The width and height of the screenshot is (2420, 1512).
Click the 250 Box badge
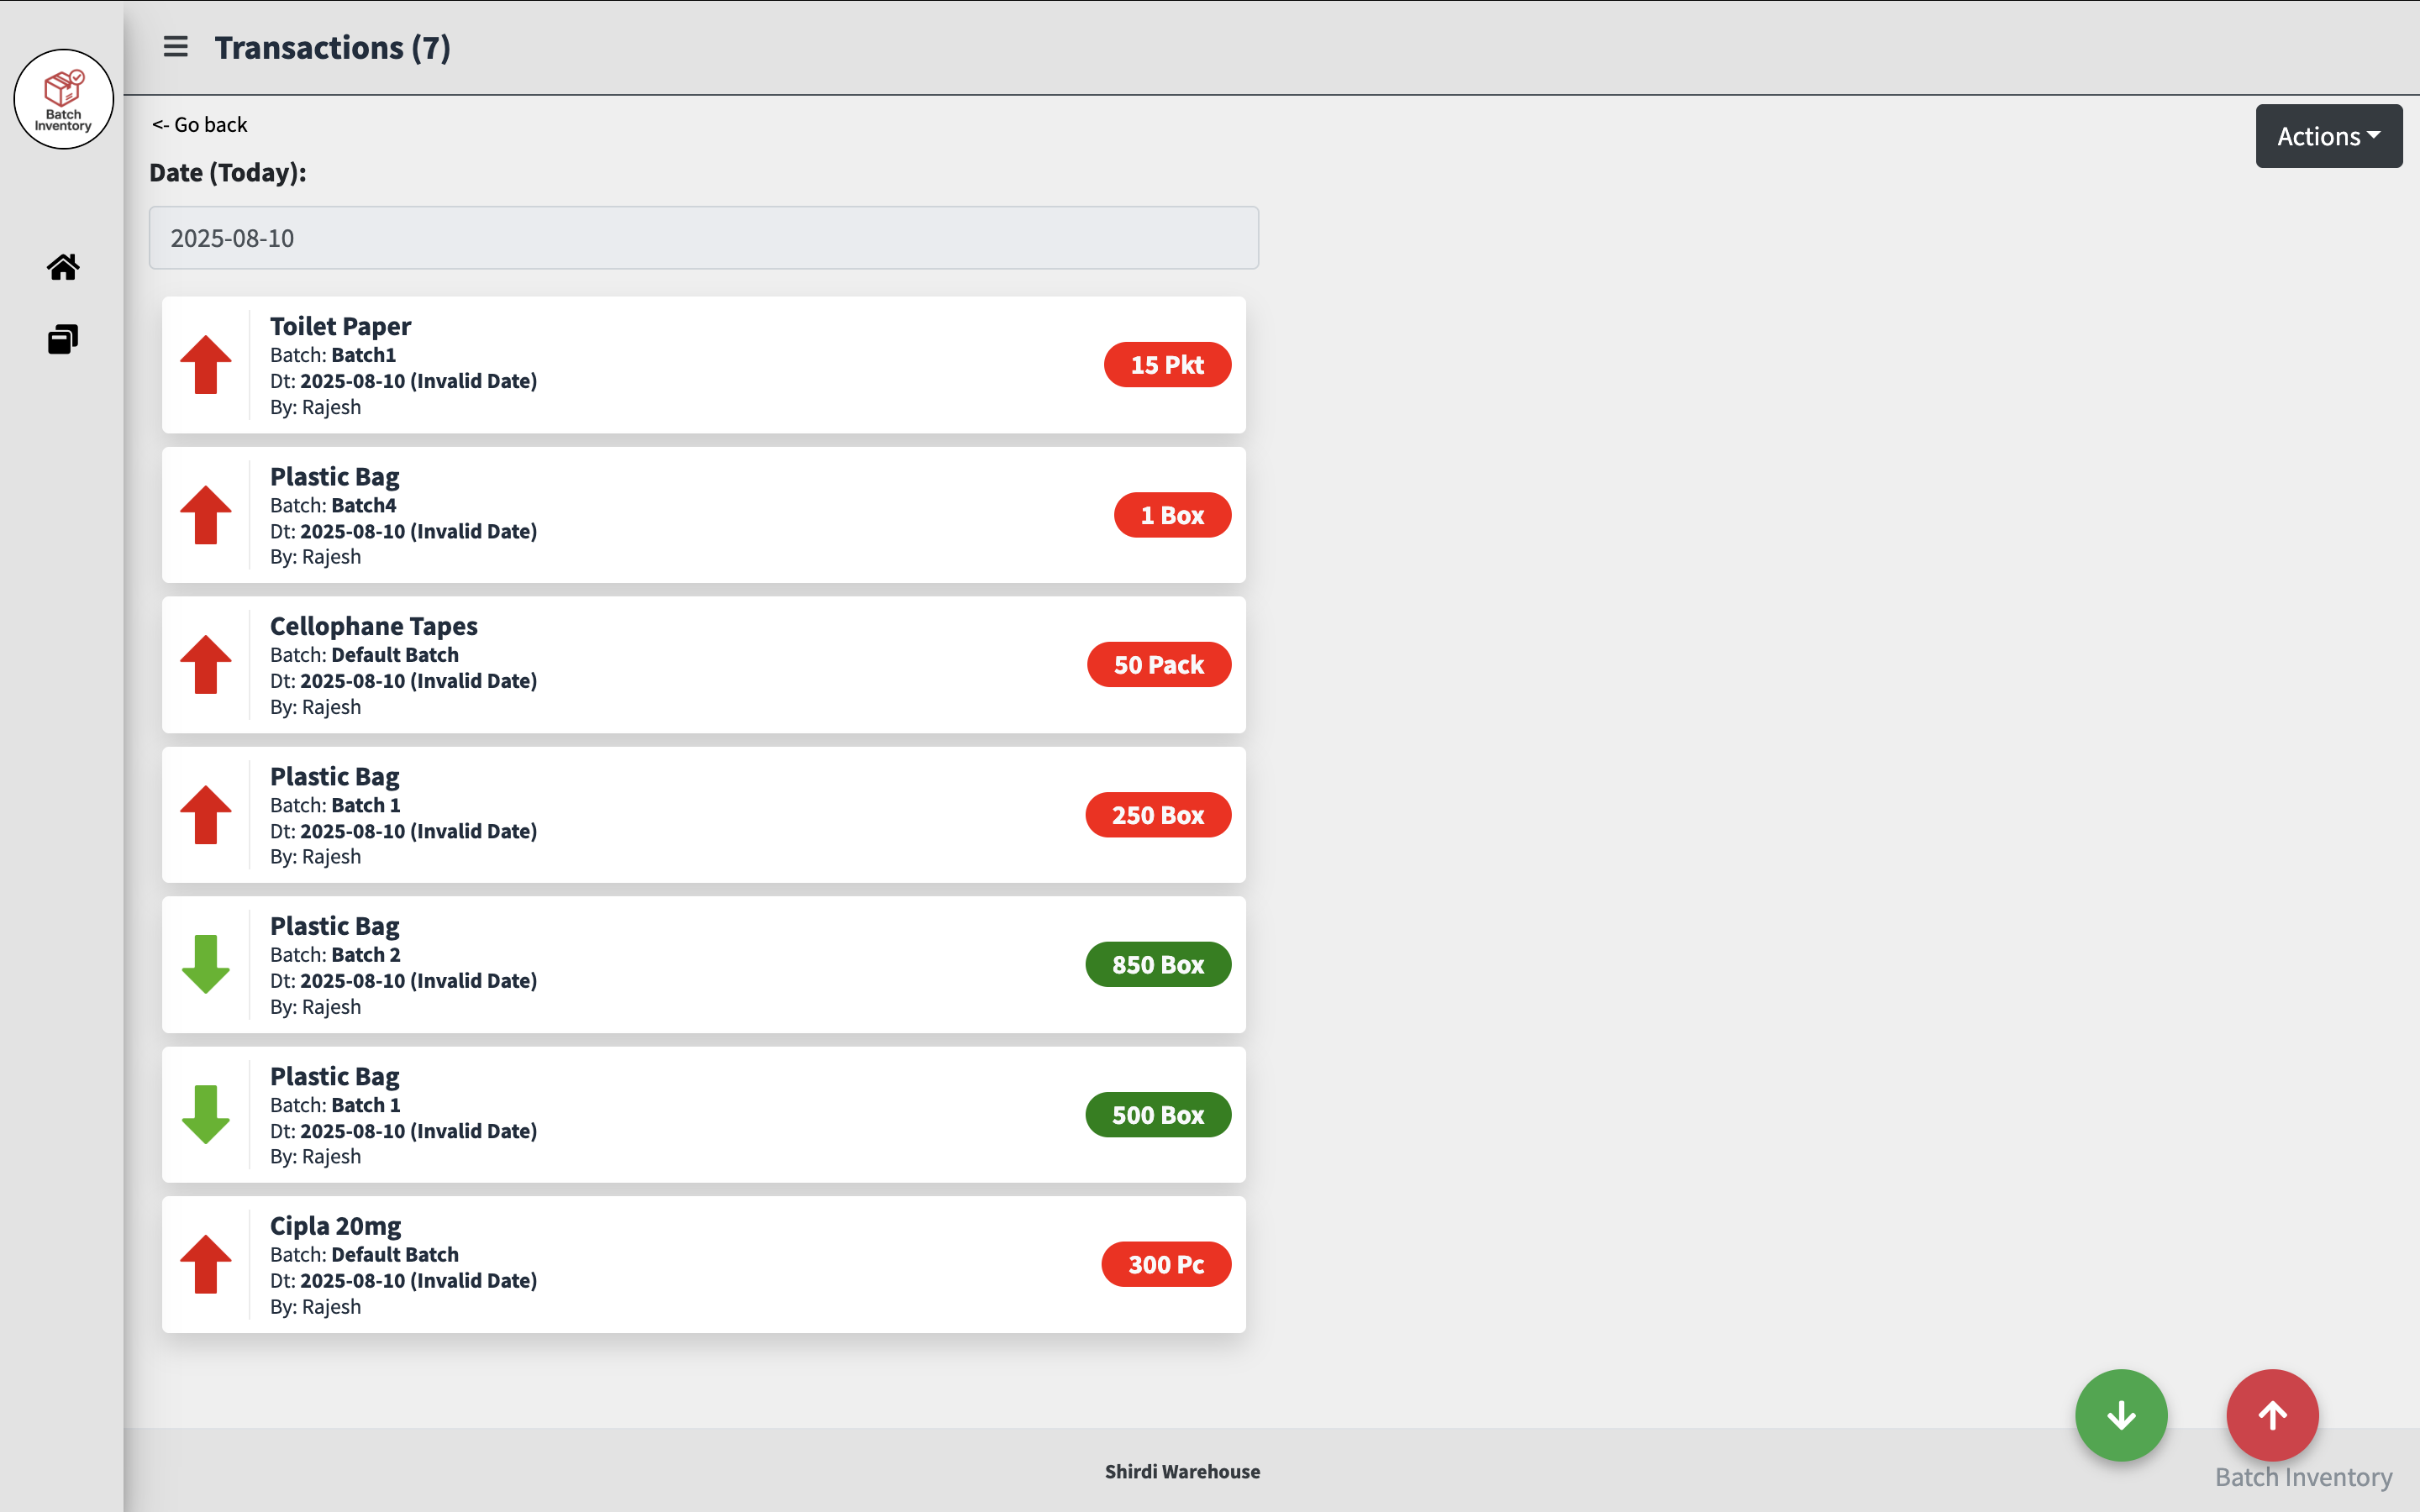pyautogui.click(x=1158, y=815)
